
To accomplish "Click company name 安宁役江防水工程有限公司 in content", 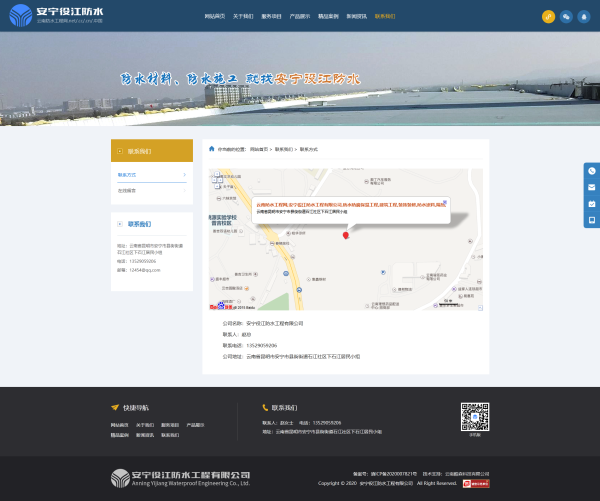I will click(275, 323).
